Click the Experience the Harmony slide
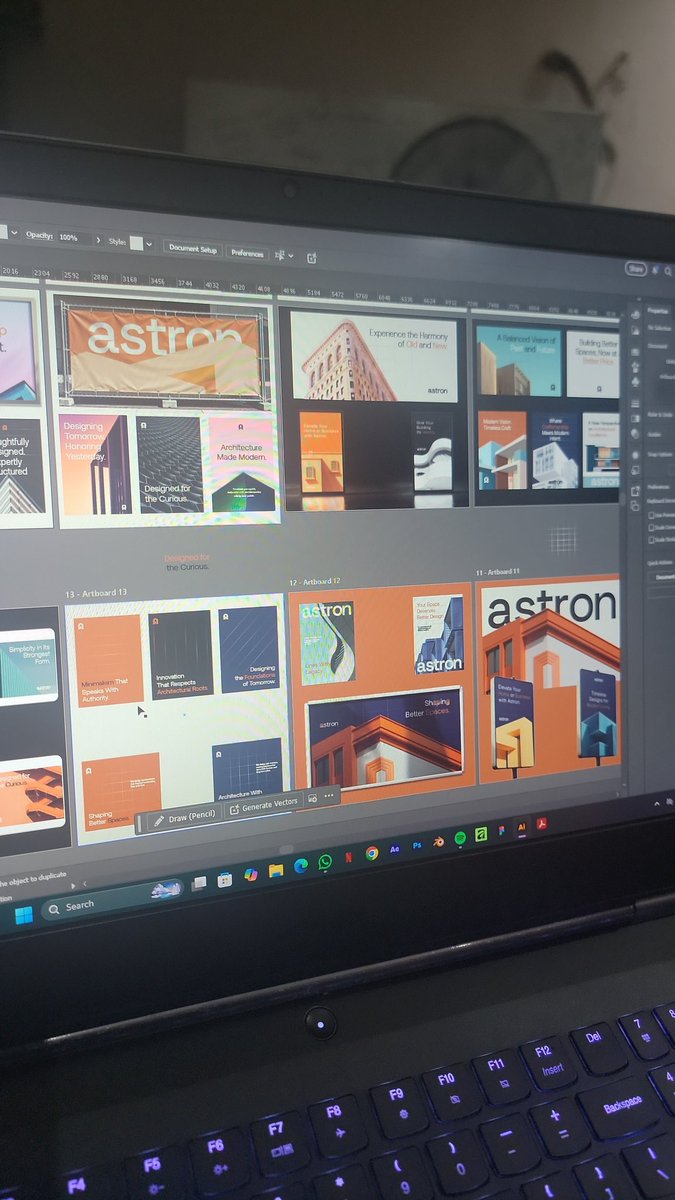 [374, 355]
